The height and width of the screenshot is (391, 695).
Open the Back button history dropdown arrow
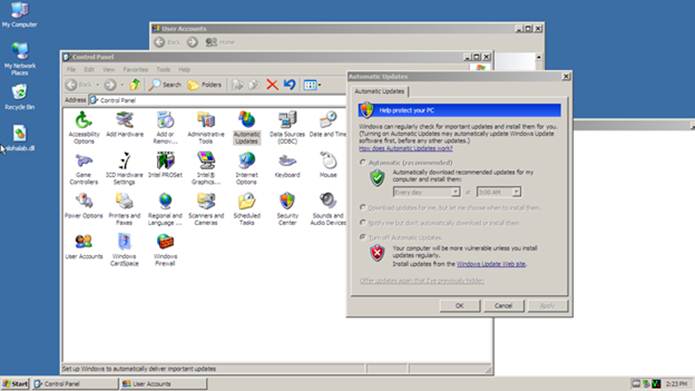[98, 85]
